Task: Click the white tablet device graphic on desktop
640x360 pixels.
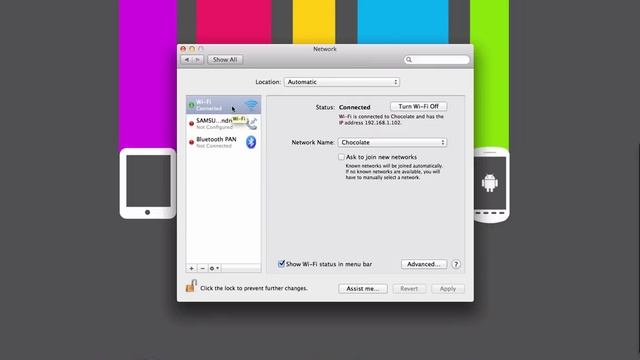Action: tap(148, 184)
